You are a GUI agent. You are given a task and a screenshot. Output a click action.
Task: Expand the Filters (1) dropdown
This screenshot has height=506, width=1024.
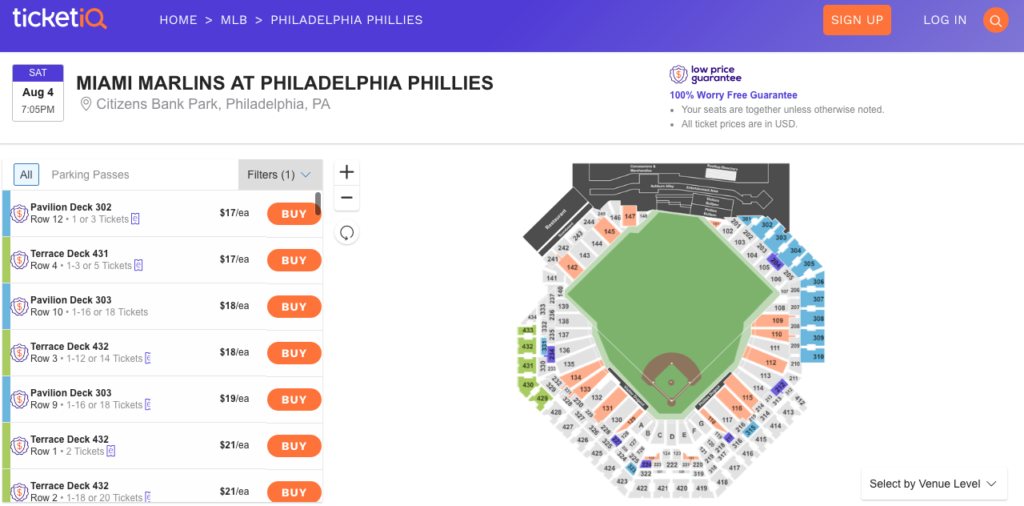(280, 175)
